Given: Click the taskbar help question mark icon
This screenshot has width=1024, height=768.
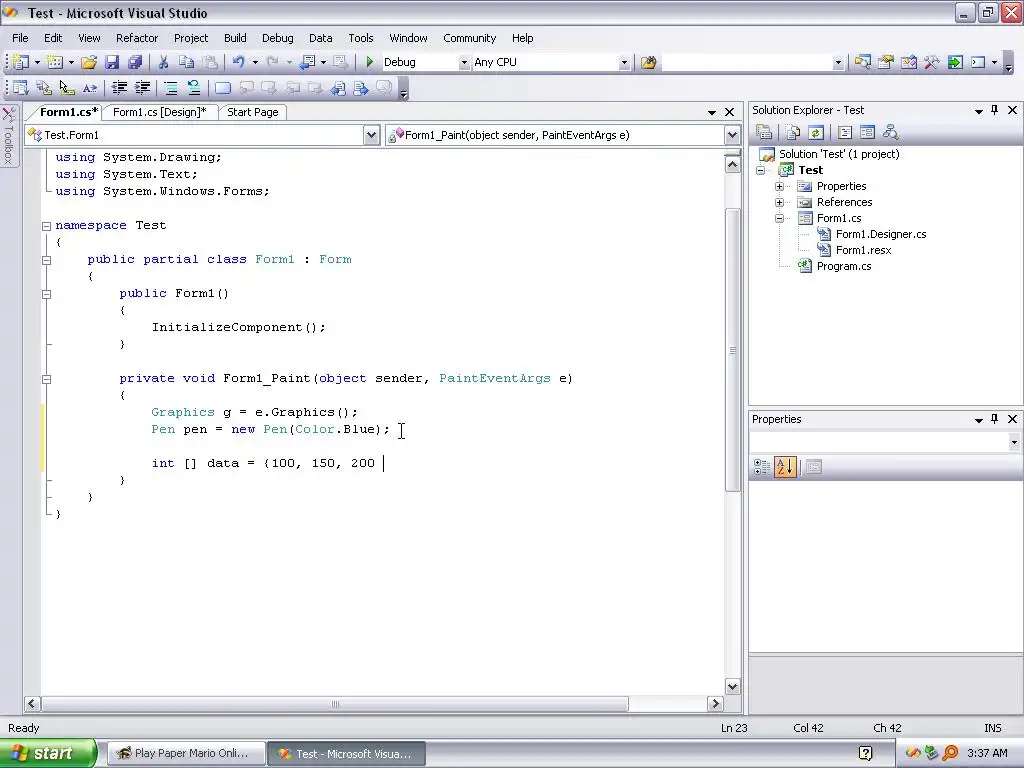Looking at the screenshot, I should point(865,753).
